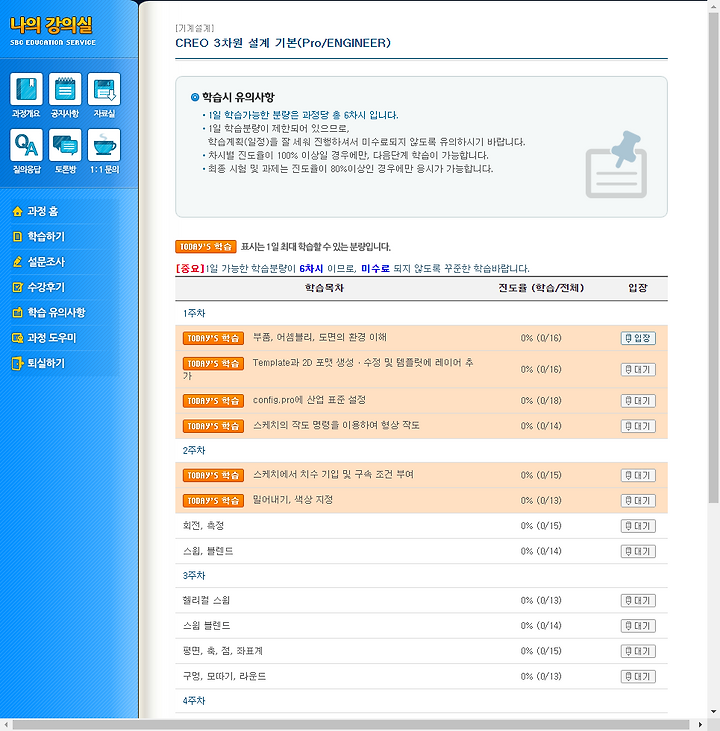The width and height of the screenshot is (720, 731).
Task: Click the icon beside 과정 도우미
Action: coord(17,338)
